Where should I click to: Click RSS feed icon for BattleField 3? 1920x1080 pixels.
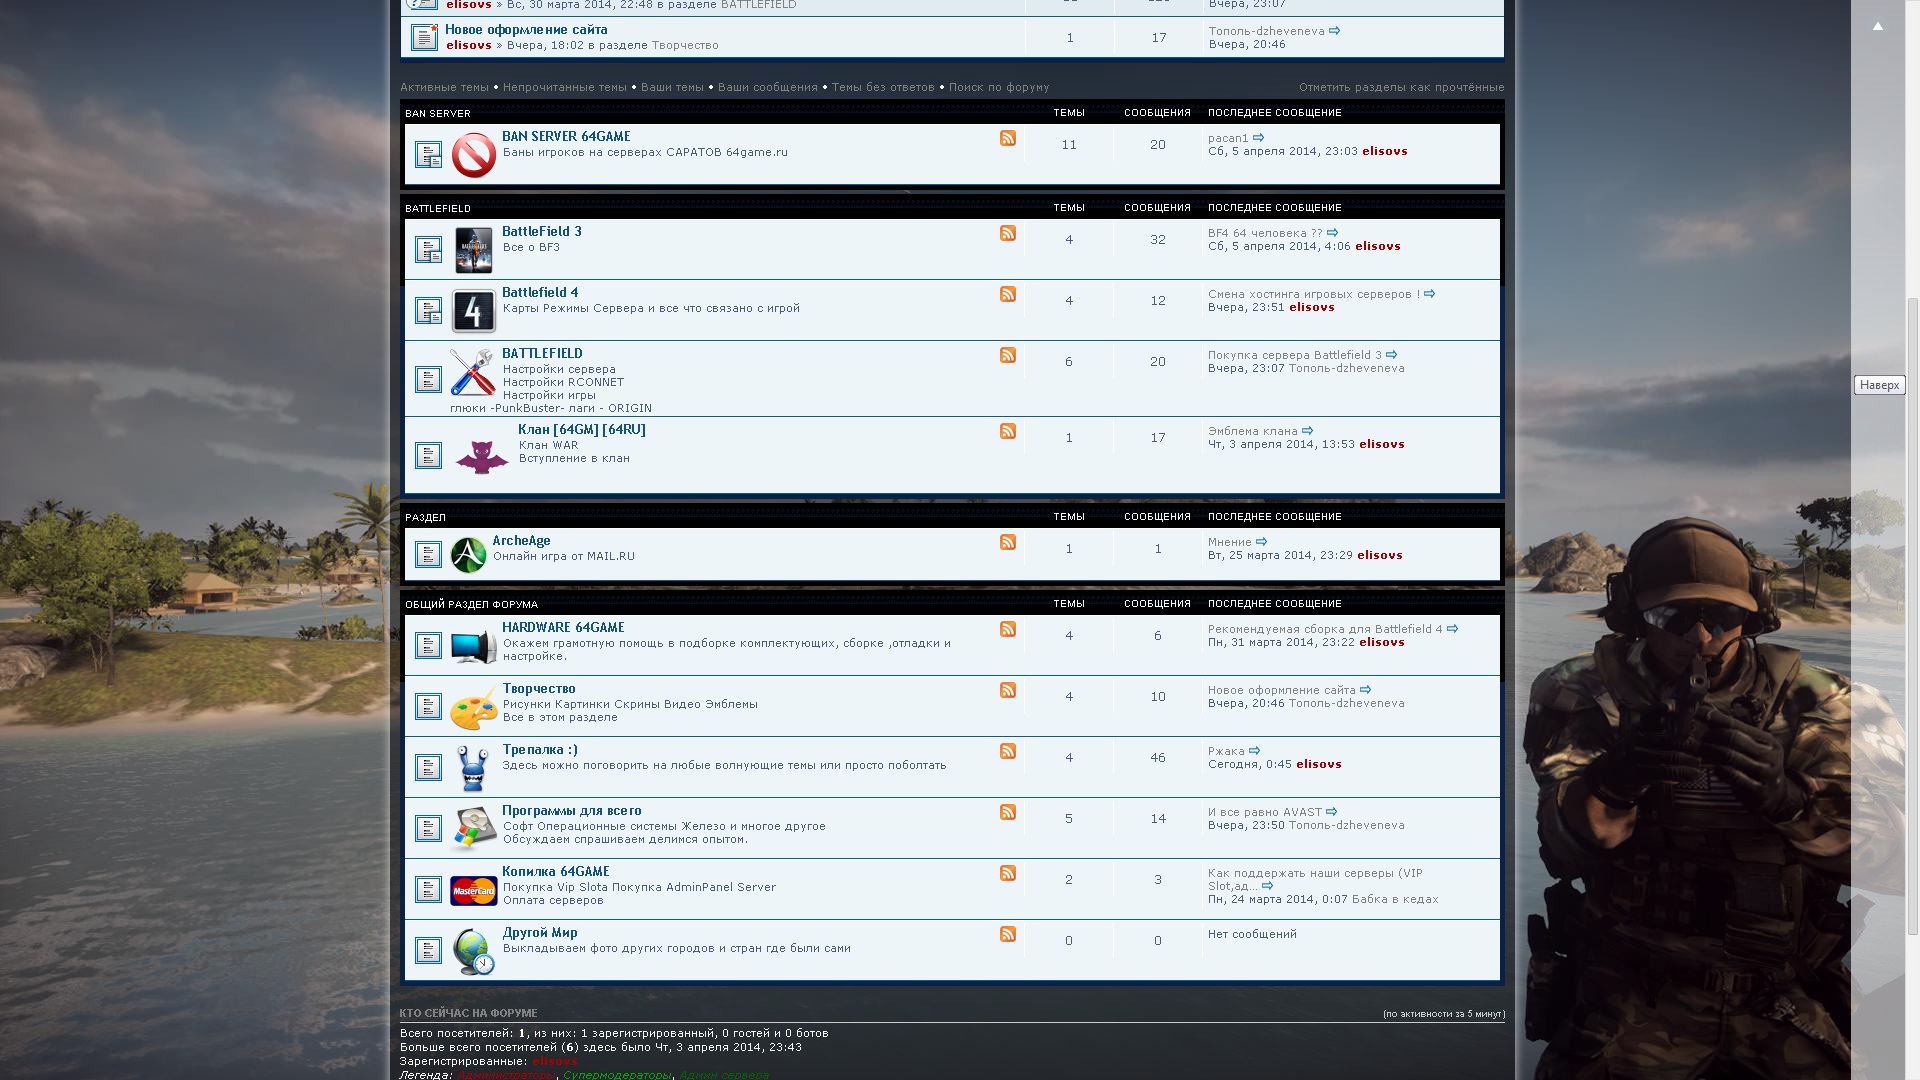click(1008, 233)
